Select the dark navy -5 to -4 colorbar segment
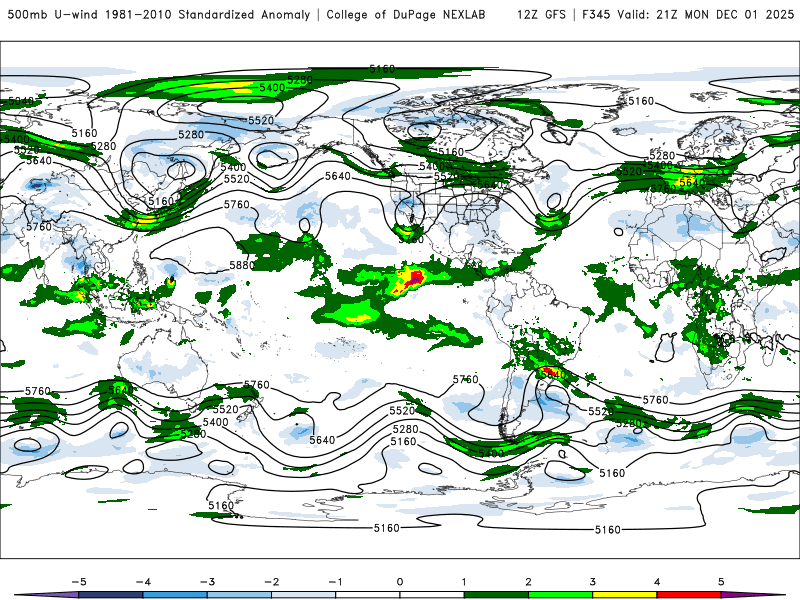The height and width of the screenshot is (600, 800). click(x=111, y=595)
